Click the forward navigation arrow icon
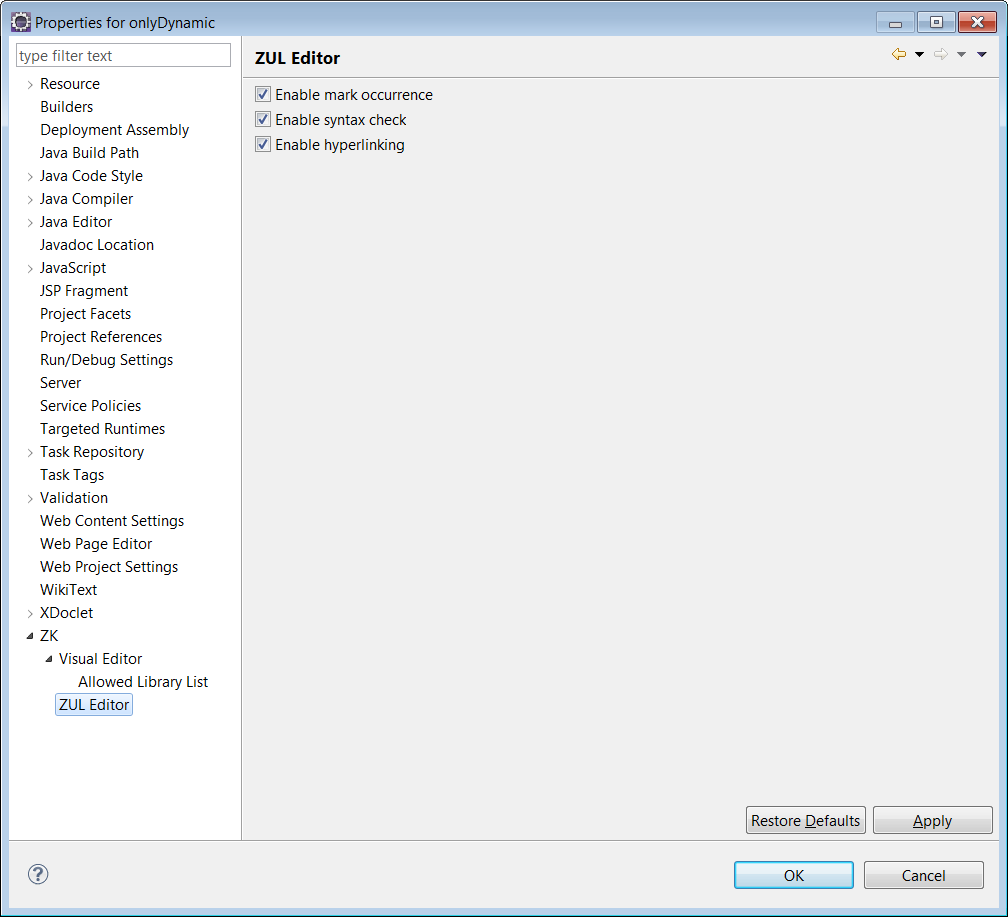 point(940,55)
